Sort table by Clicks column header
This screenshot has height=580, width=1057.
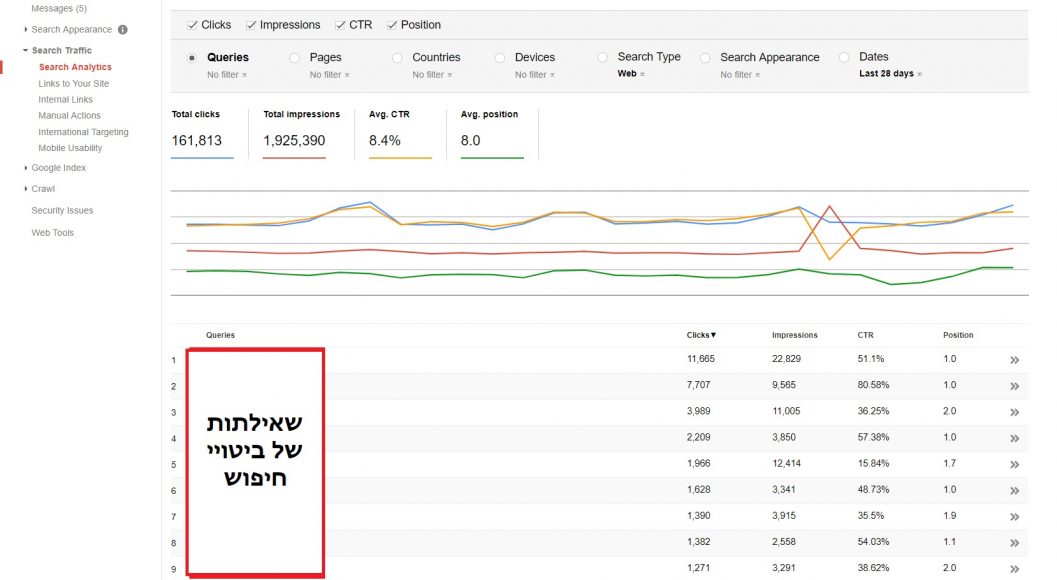point(701,335)
